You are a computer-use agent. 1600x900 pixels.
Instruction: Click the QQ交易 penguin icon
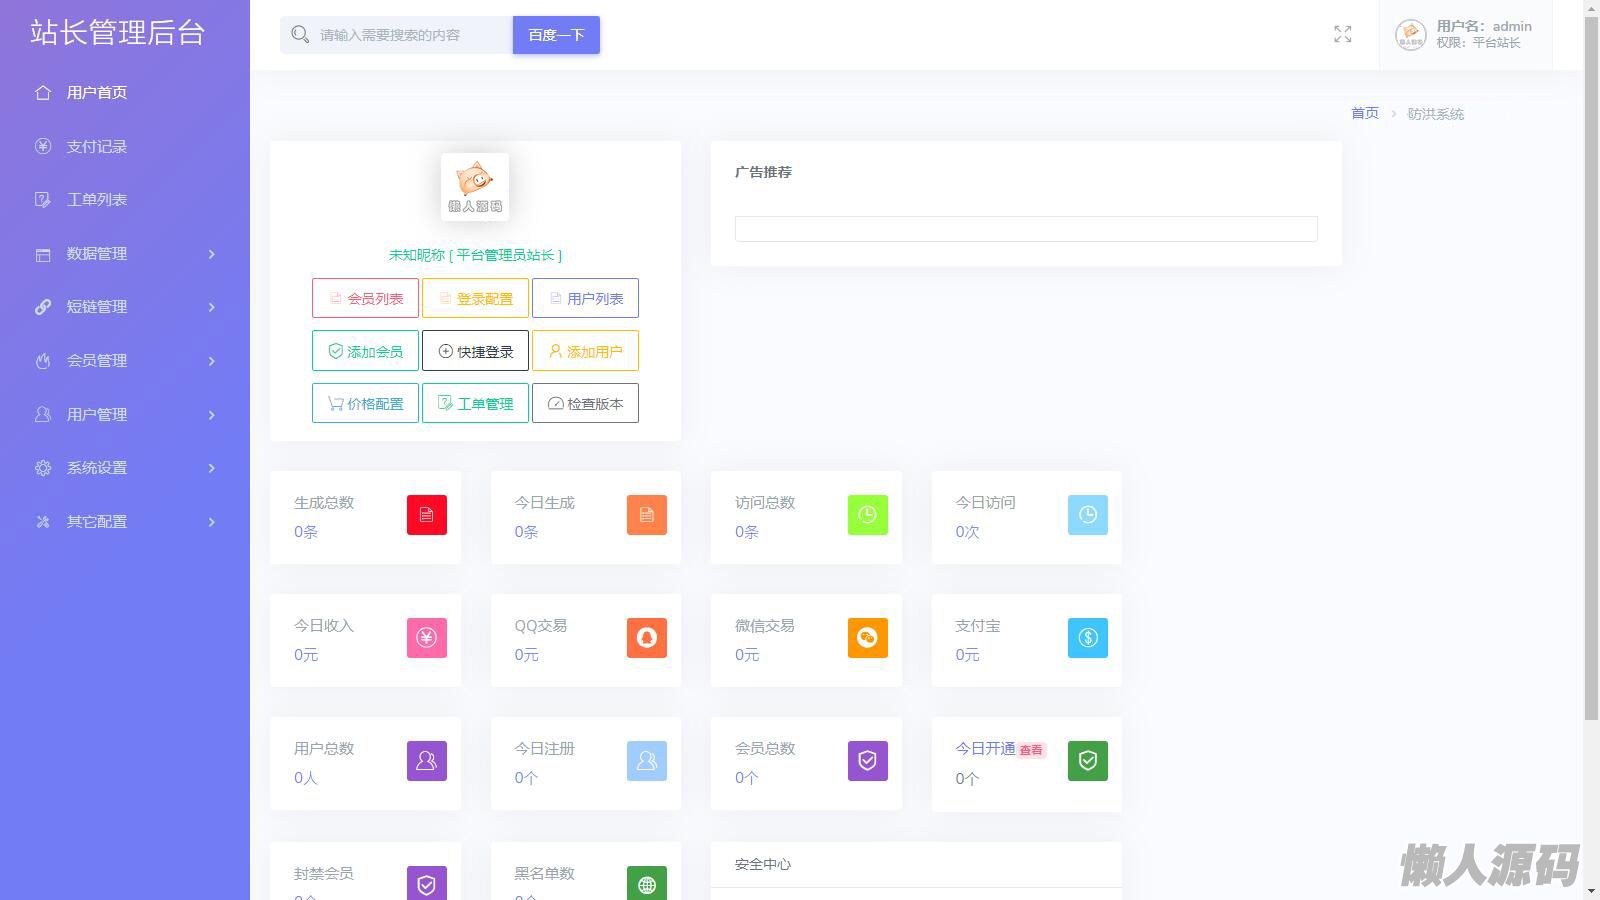point(646,638)
